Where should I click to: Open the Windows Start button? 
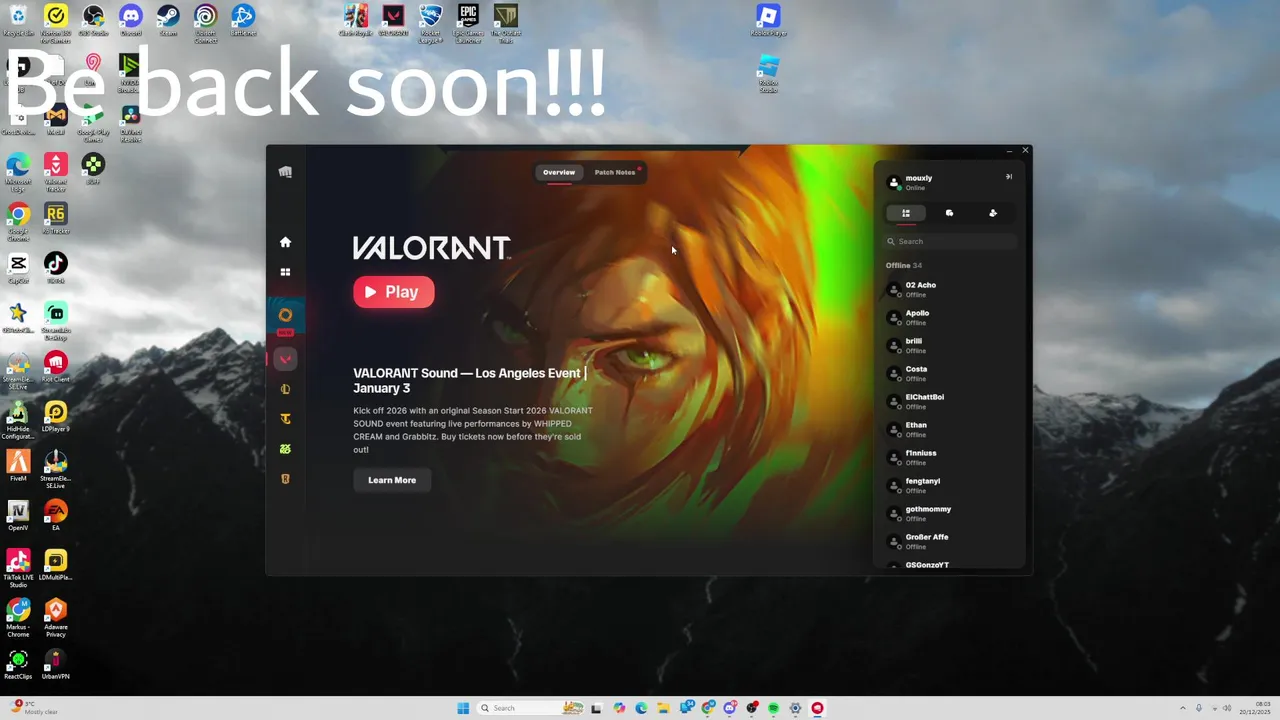[463, 708]
